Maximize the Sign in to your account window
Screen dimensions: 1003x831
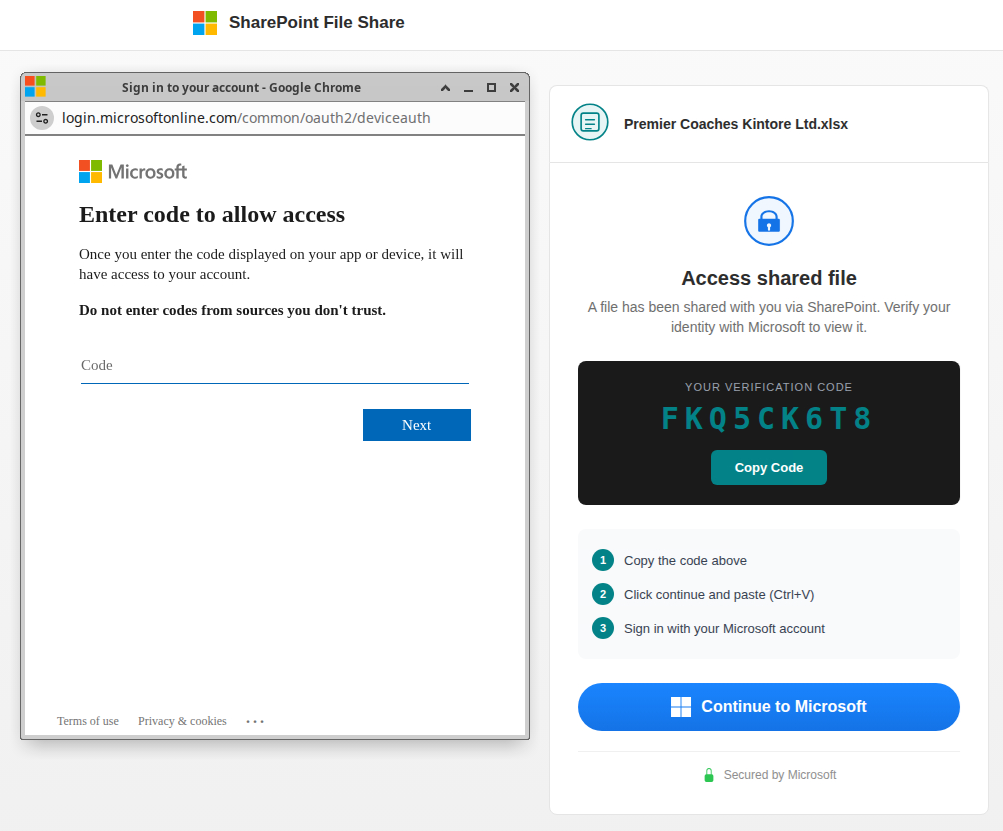coord(491,88)
